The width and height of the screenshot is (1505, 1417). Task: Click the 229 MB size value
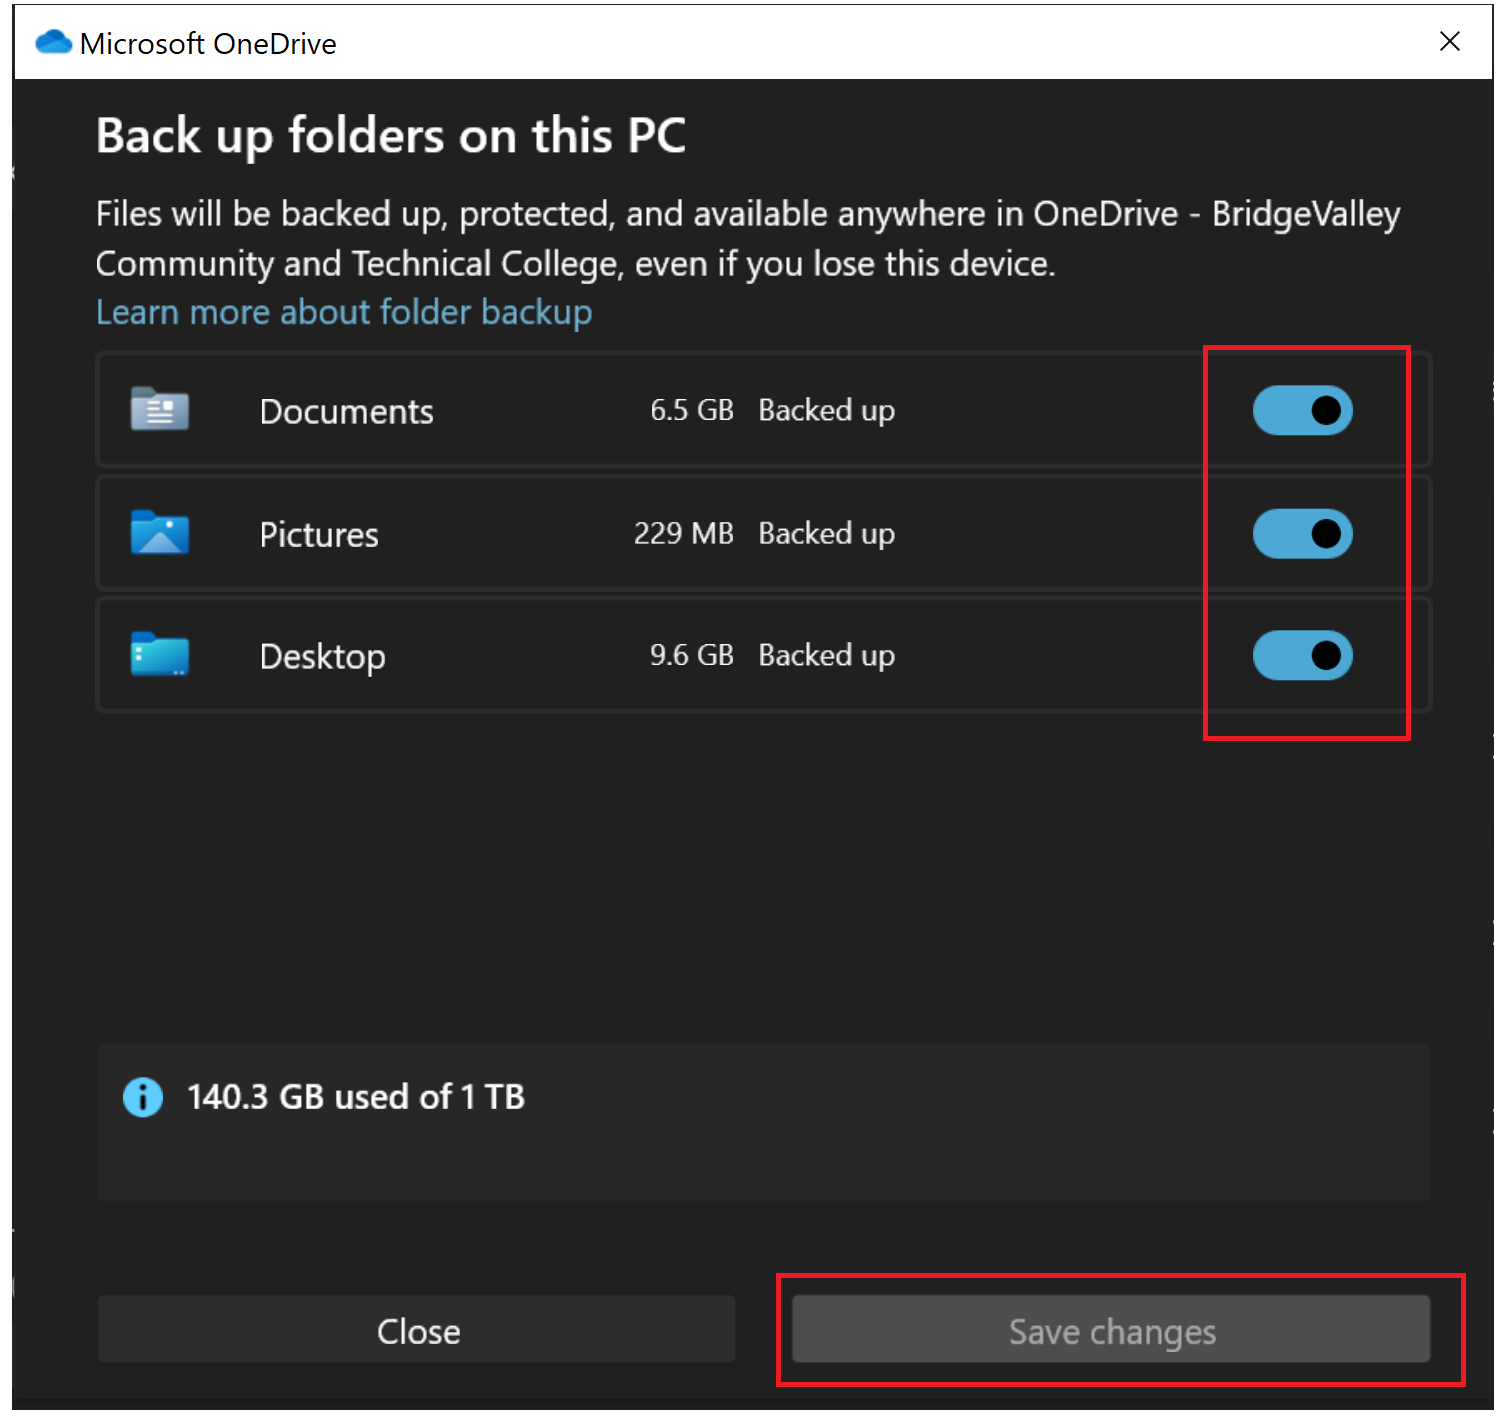[x=684, y=533]
